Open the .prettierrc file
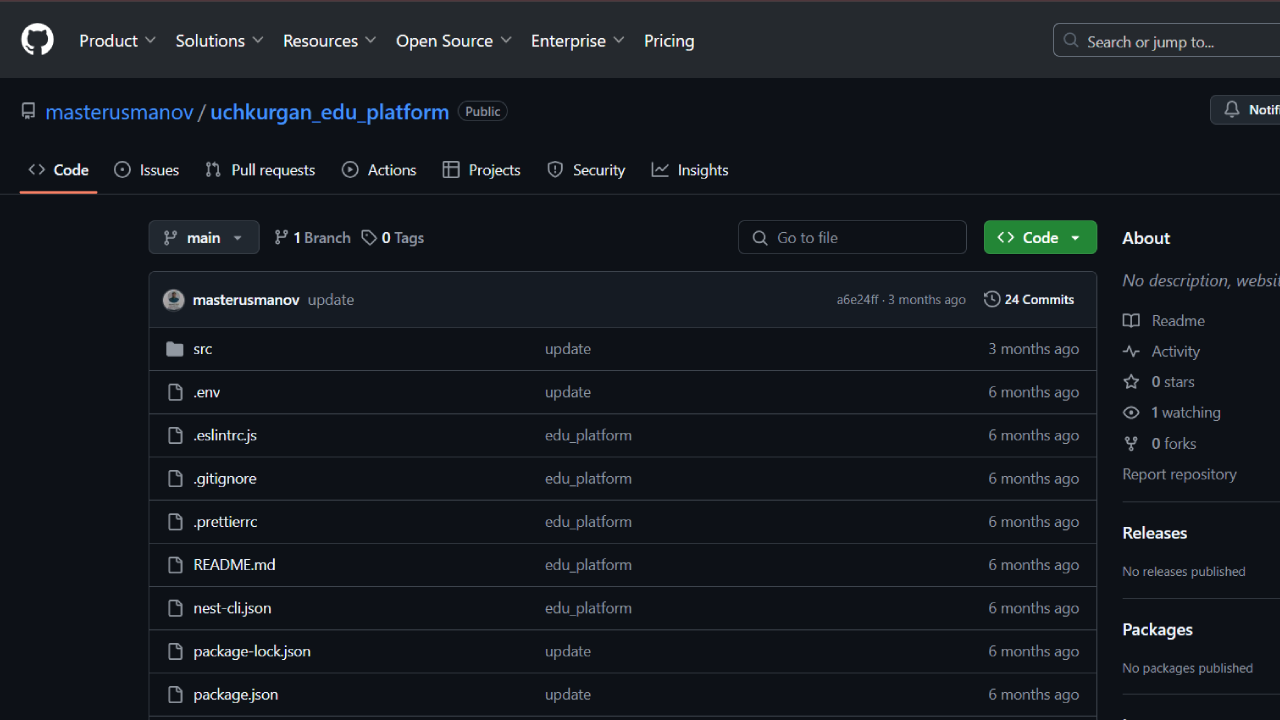1280x720 pixels. [226, 521]
